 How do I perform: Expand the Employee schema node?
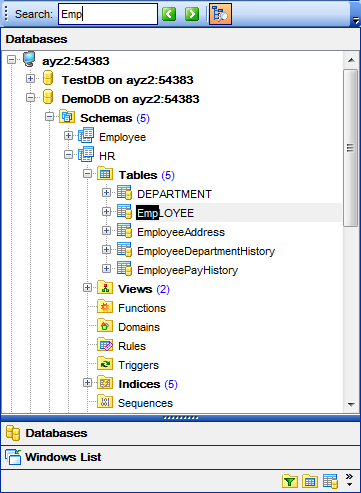(x=68, y=136)
